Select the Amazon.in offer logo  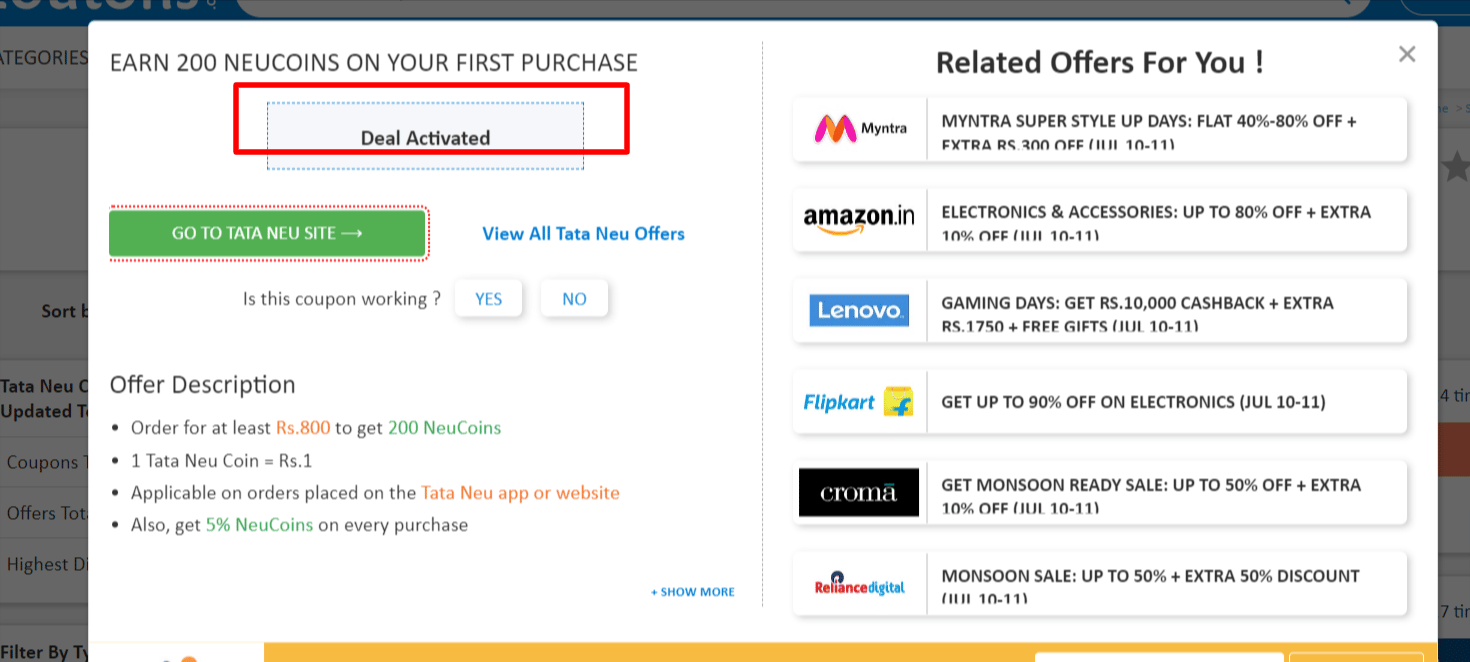point(859,219)
